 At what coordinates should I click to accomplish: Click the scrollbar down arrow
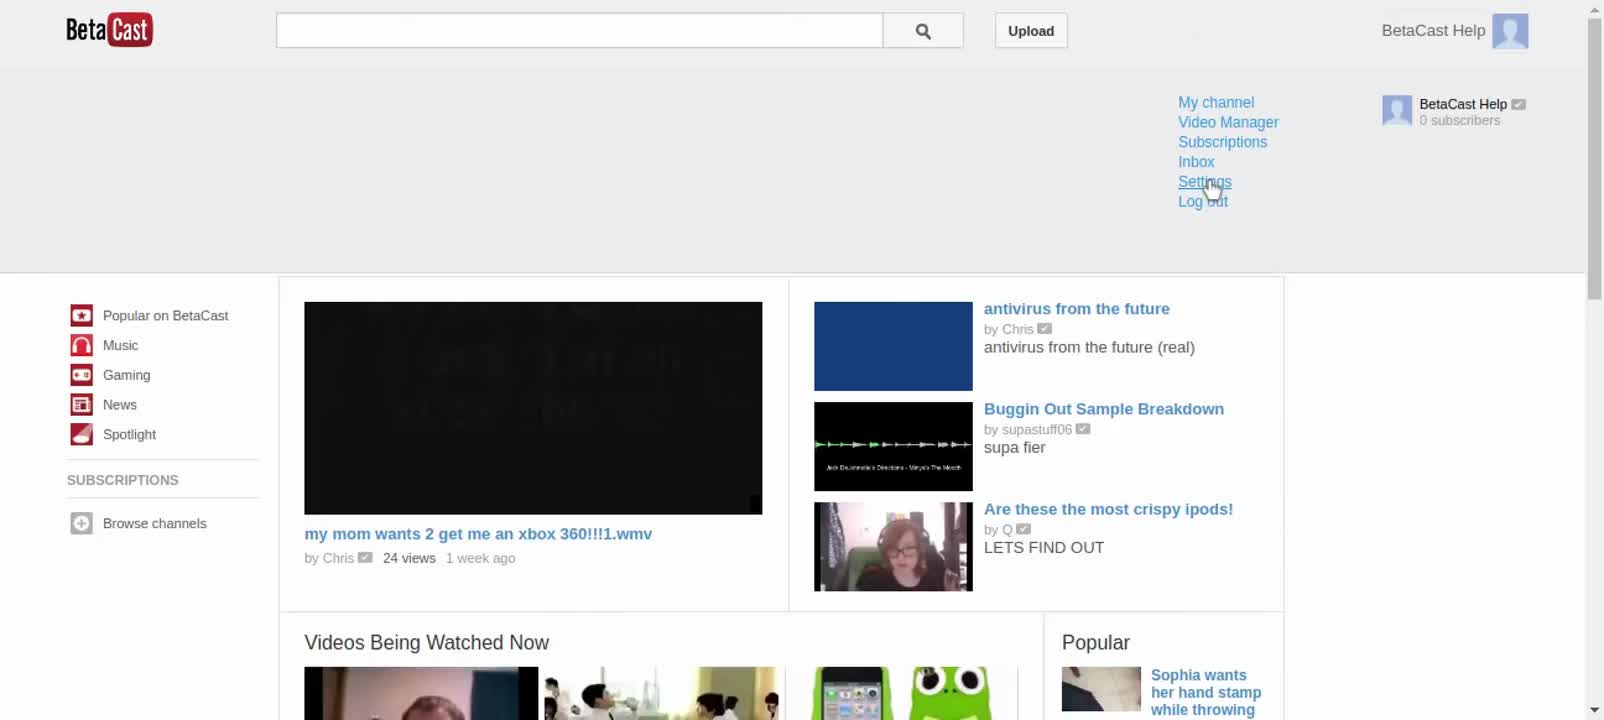[x=1595, y=711]
